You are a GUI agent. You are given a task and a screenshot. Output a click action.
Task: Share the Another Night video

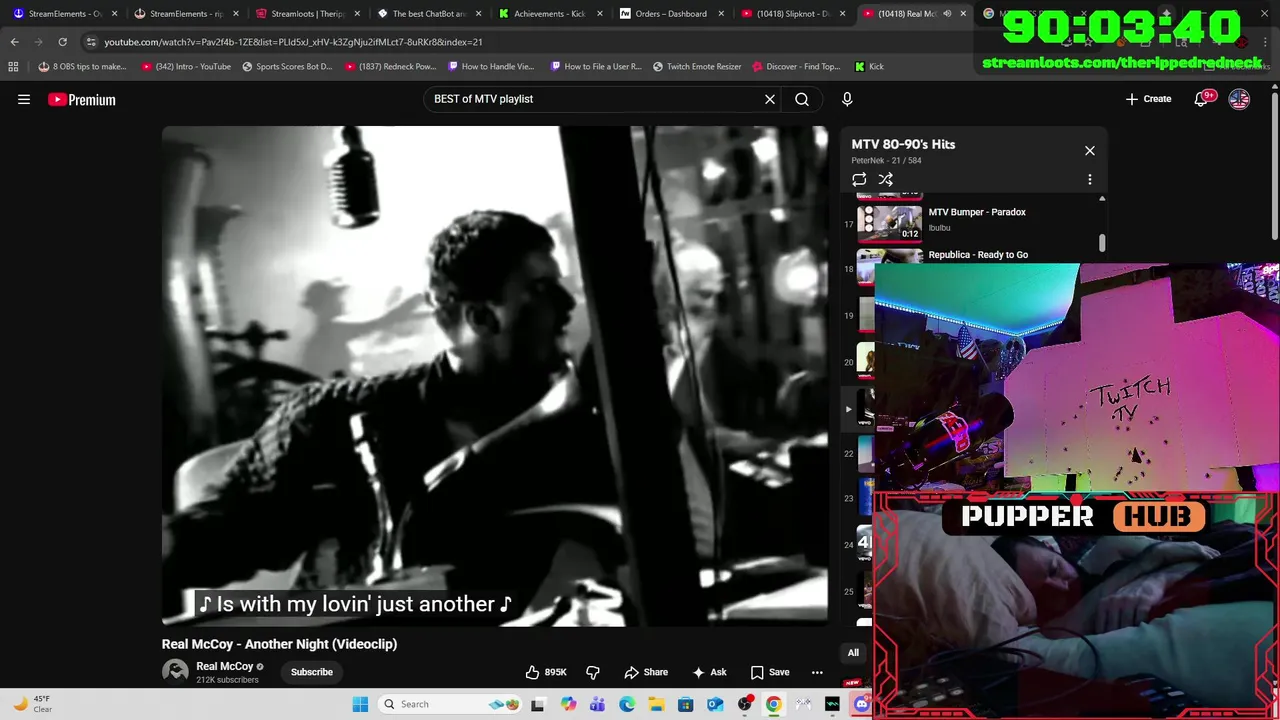click(x=646, y=672)
